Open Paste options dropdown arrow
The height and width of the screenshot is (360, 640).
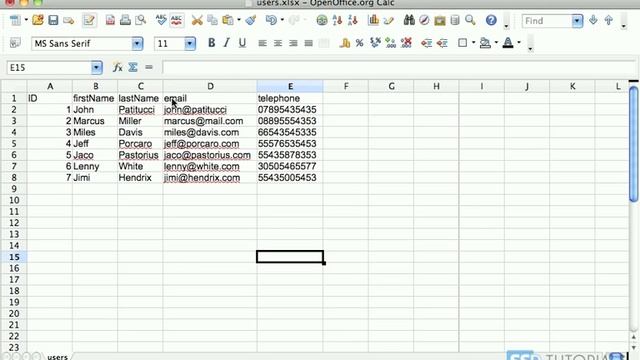coord(239,20)
